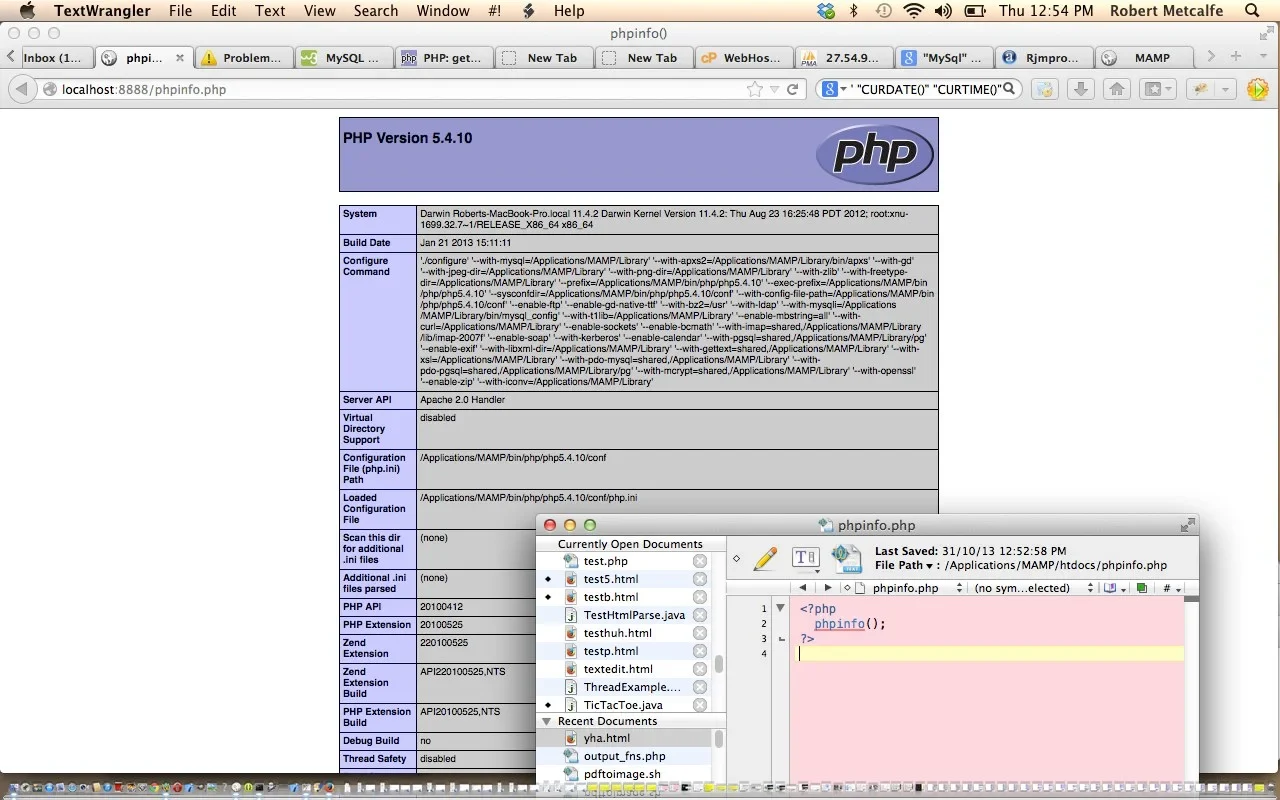Open yha.html from Recent Documents

coord(606,738)
